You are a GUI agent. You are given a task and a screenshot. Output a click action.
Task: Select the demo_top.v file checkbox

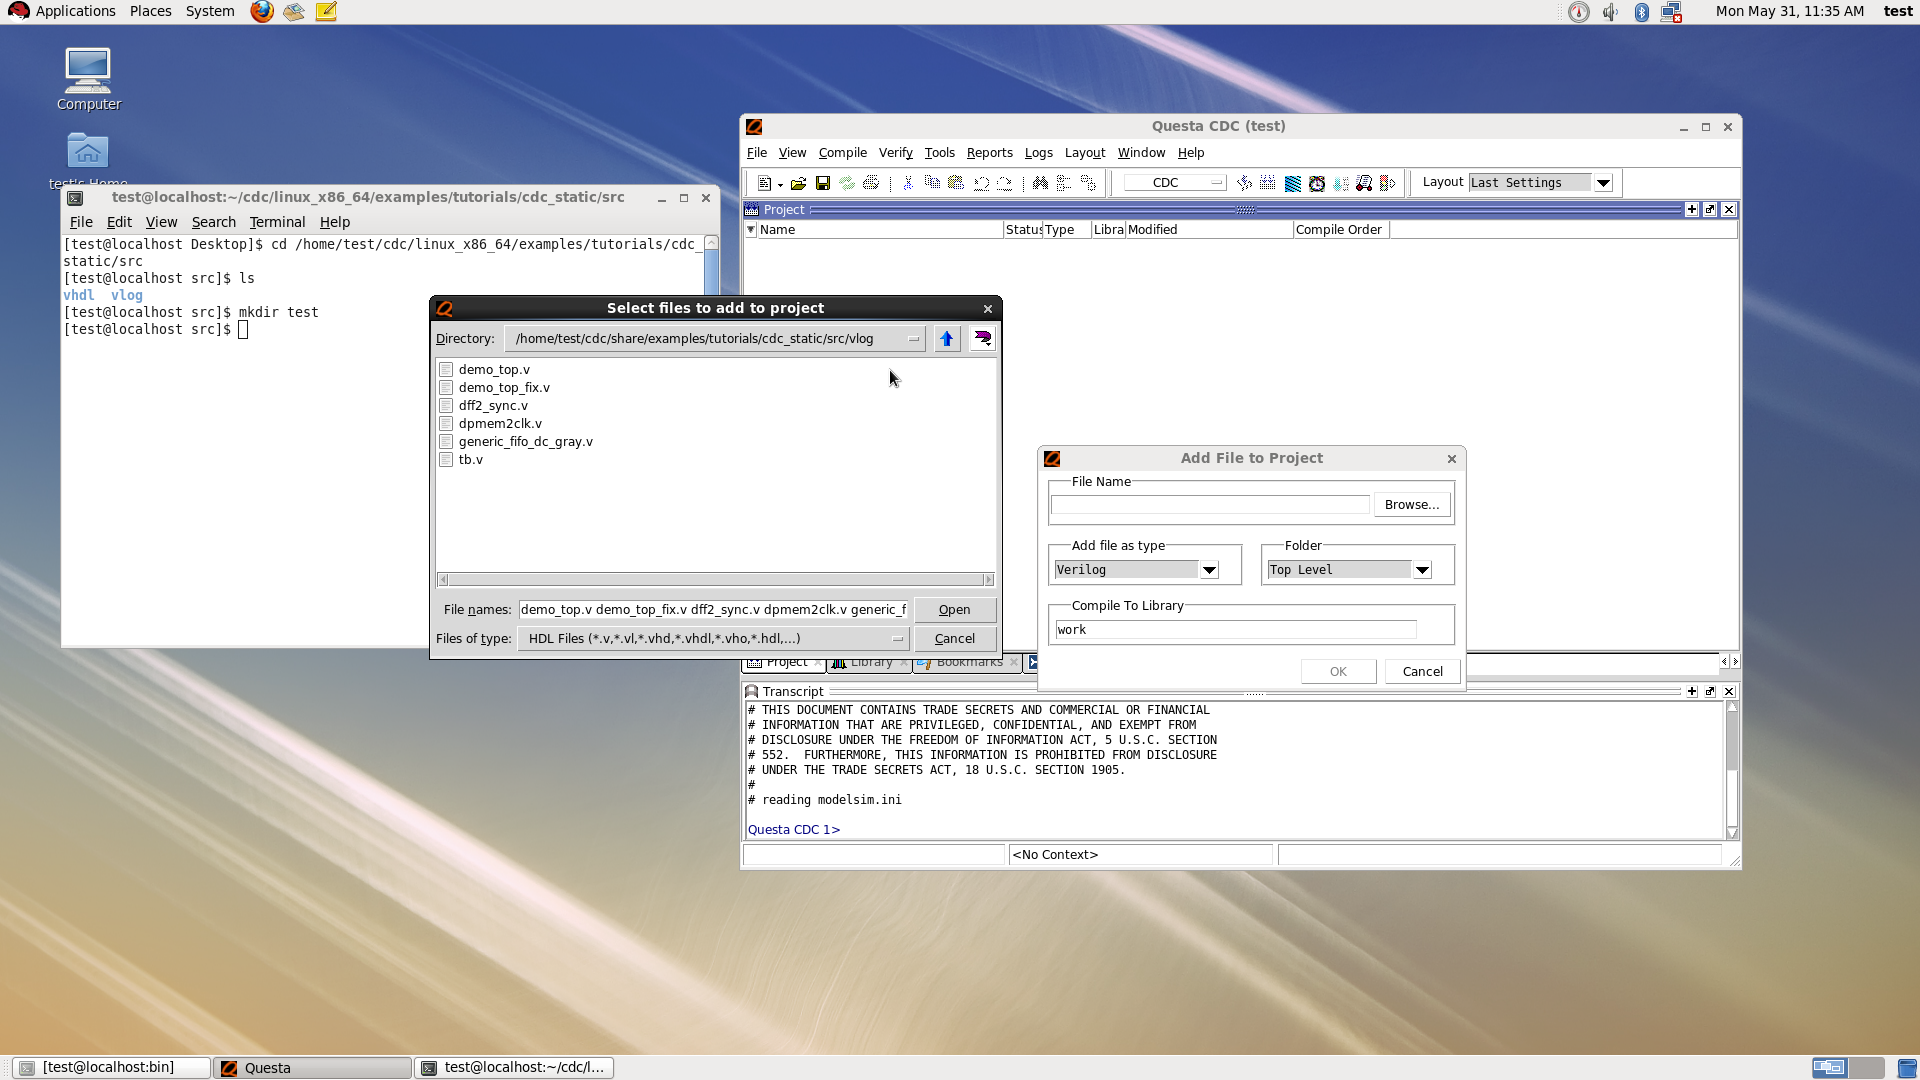click(x=446, y=370)
